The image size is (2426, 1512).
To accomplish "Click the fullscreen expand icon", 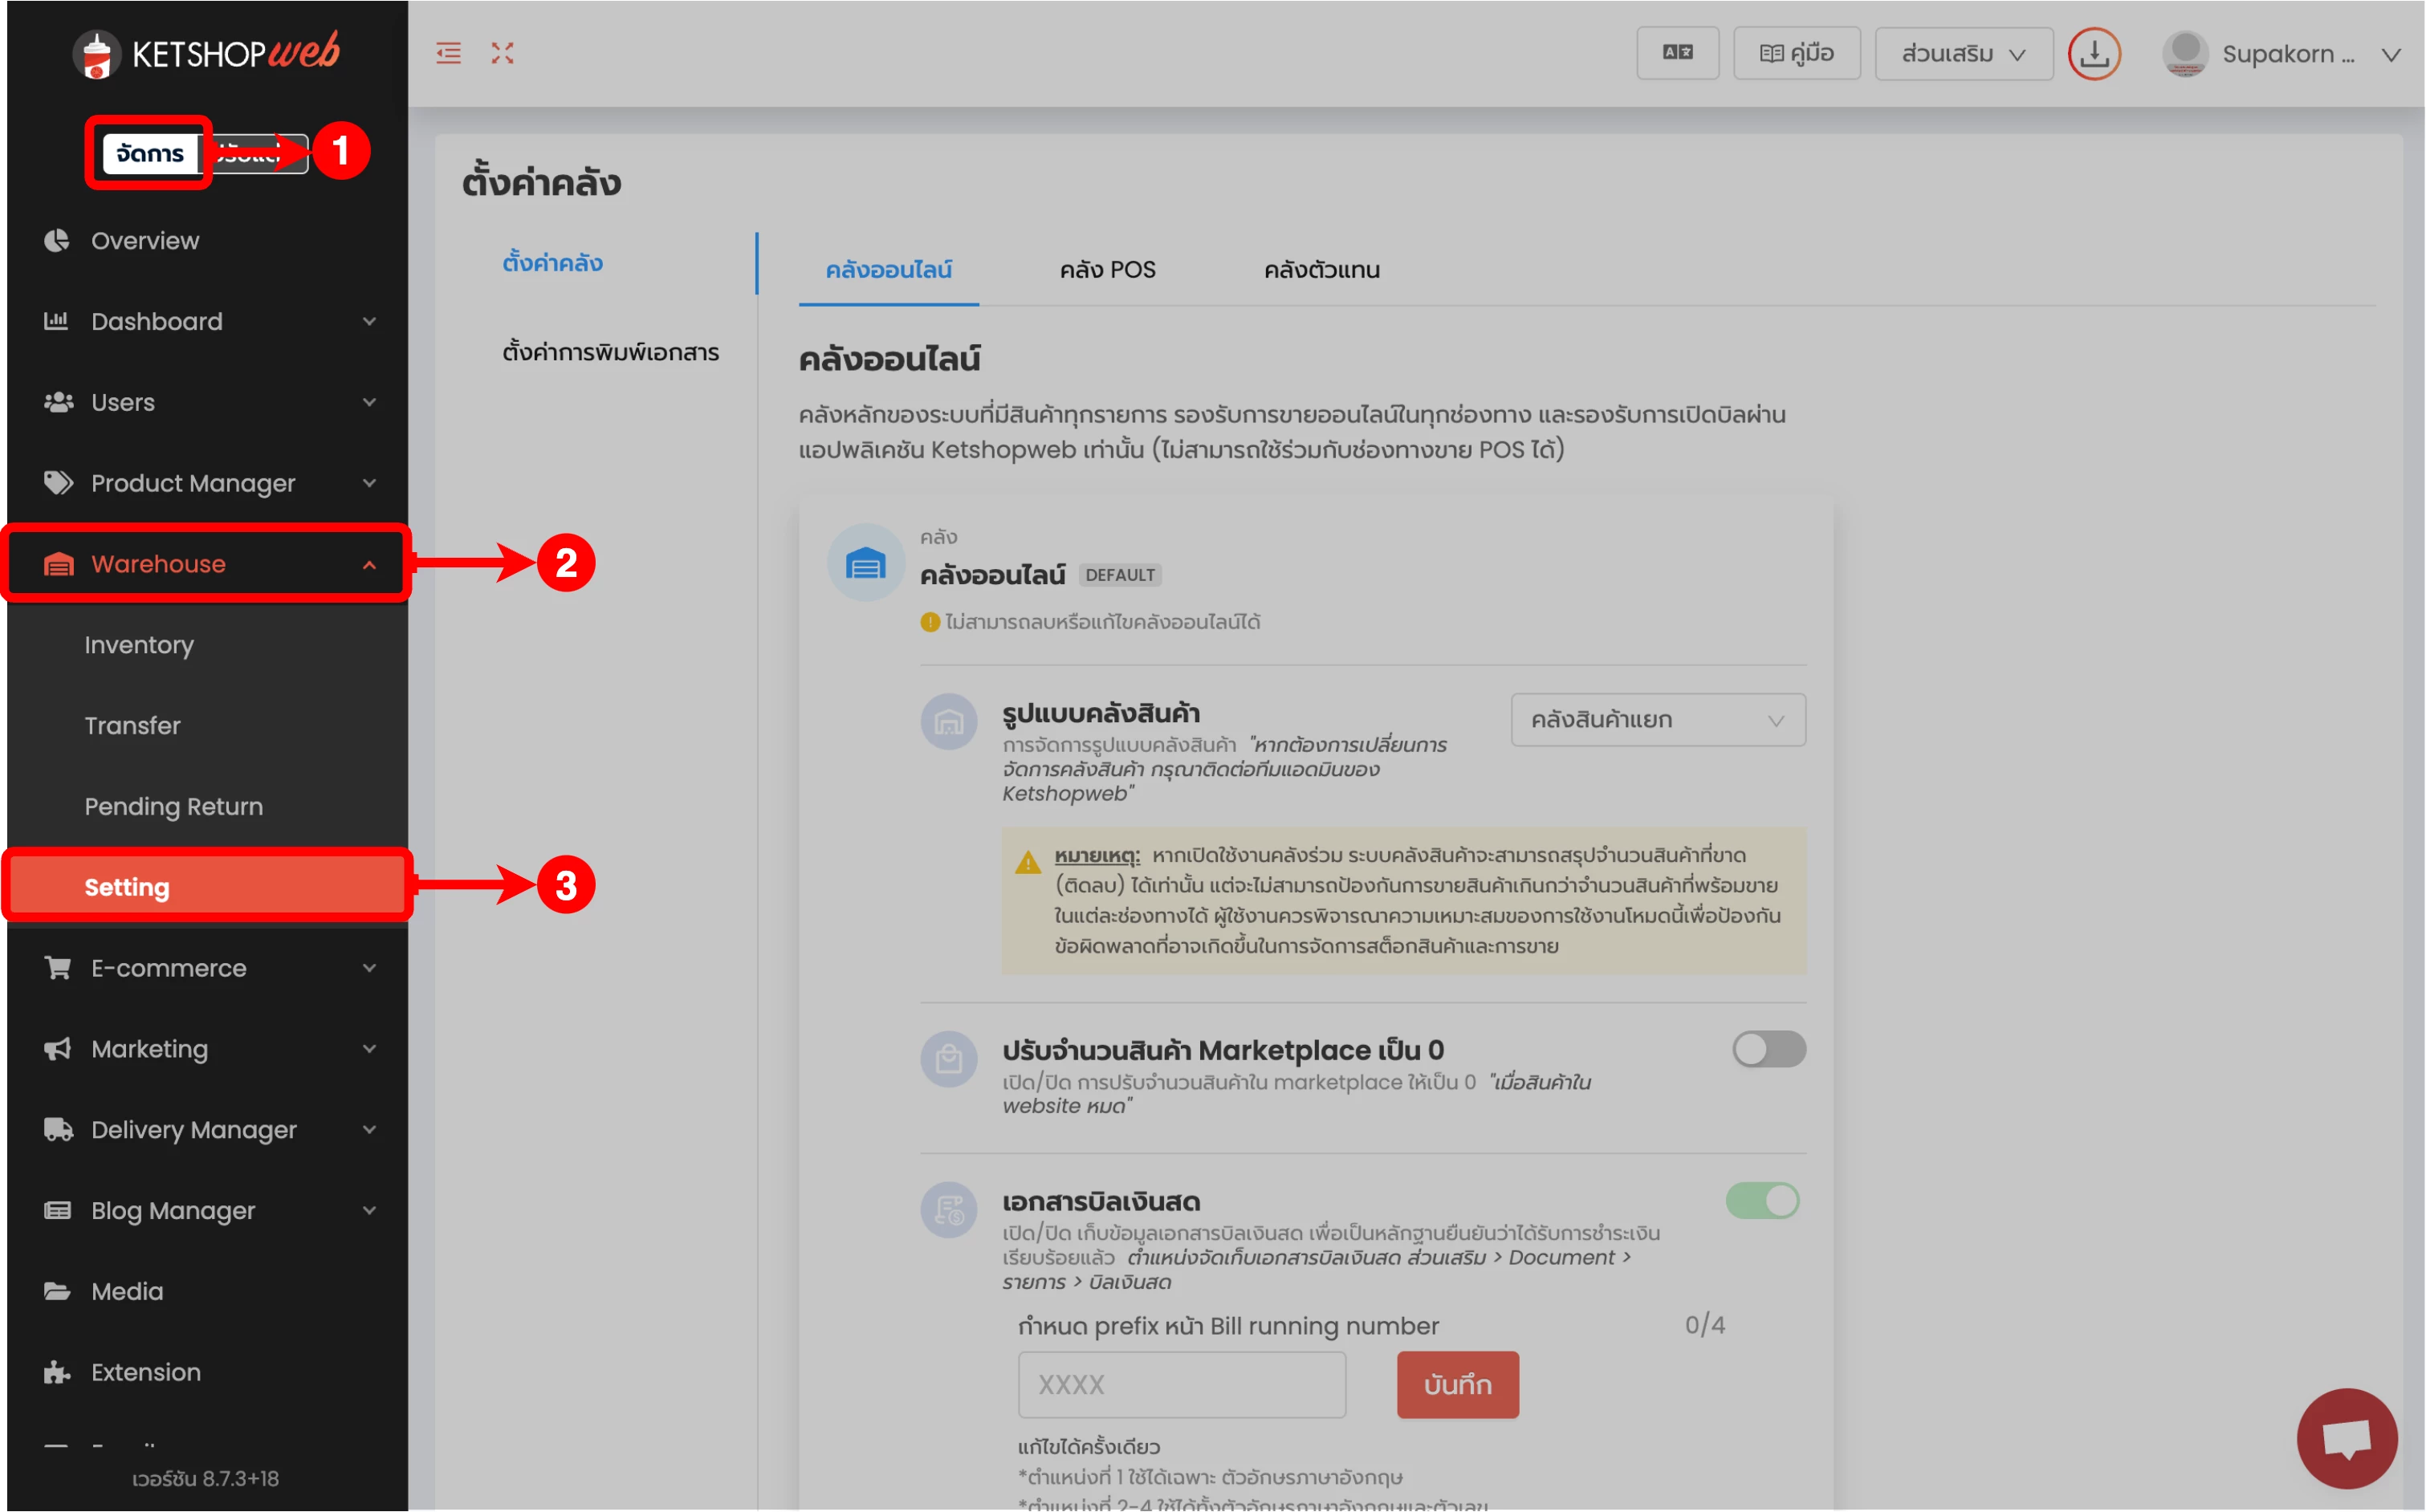I will click(502, 53).
